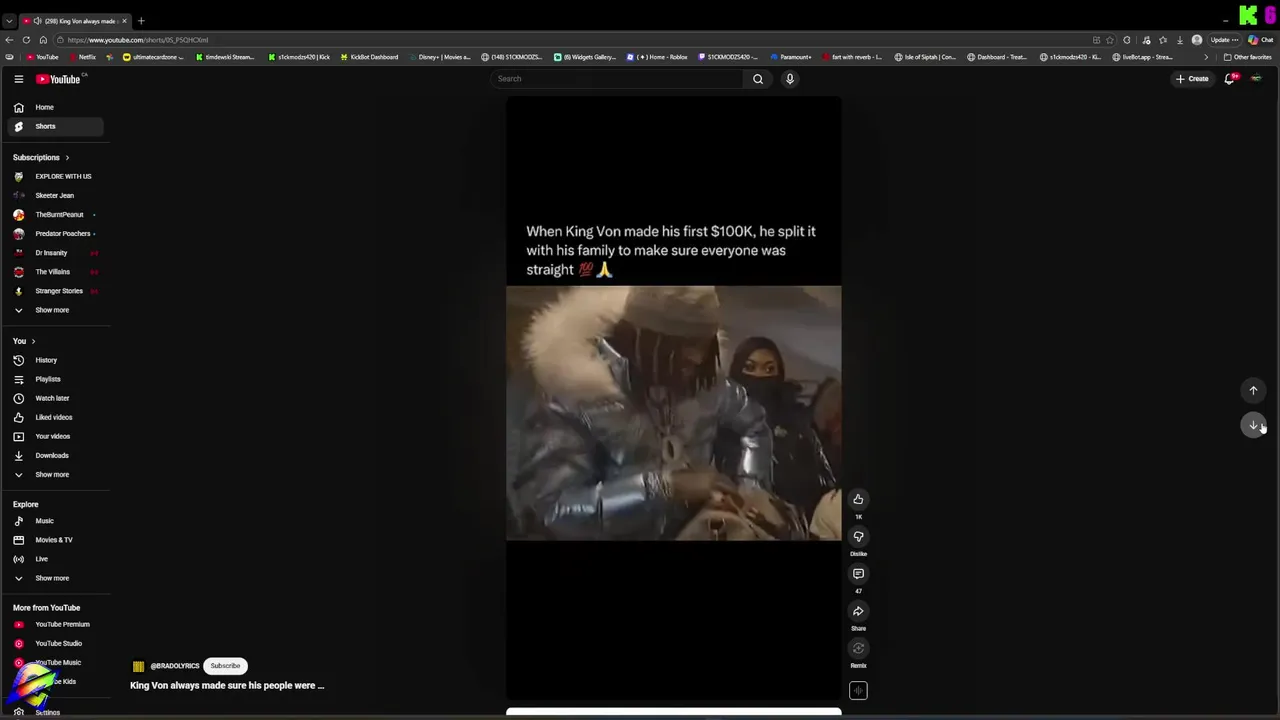The width and height of the screenshot is (1280, 720).
Task: Click the YouTube logo
Action: pyautogui.click(x=59, y=79)
